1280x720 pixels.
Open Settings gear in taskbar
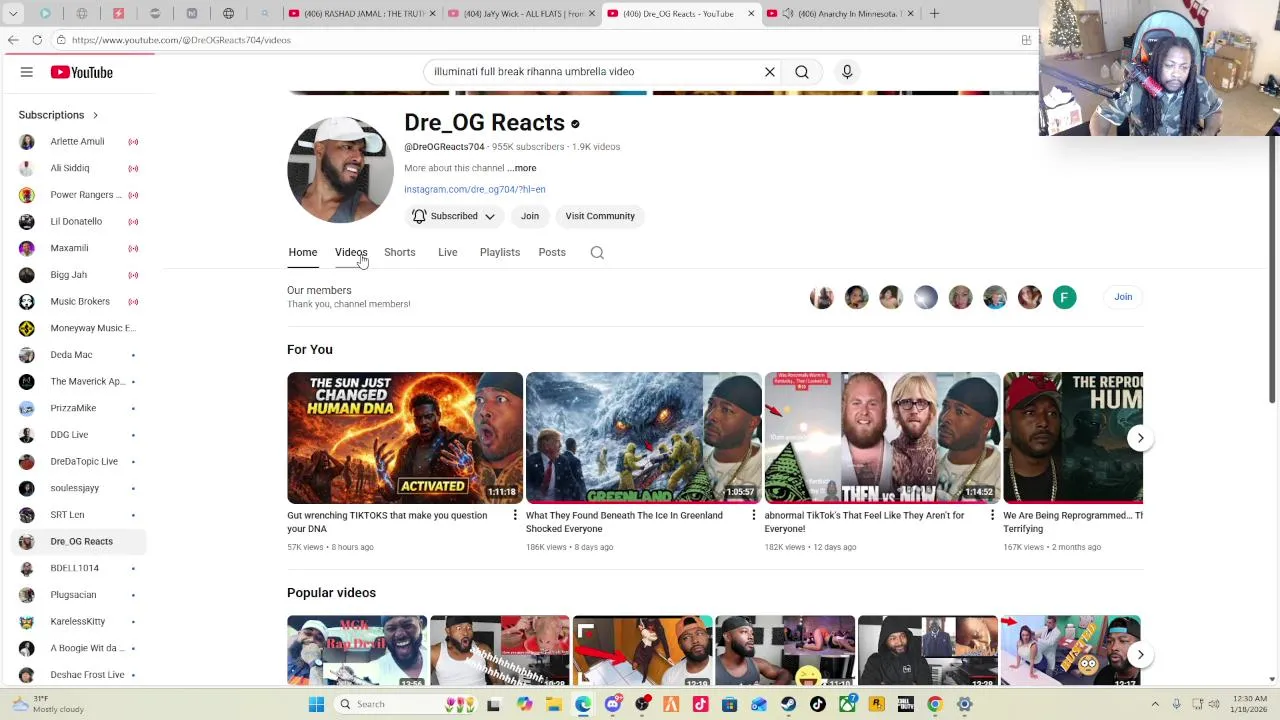coord(965,704)
